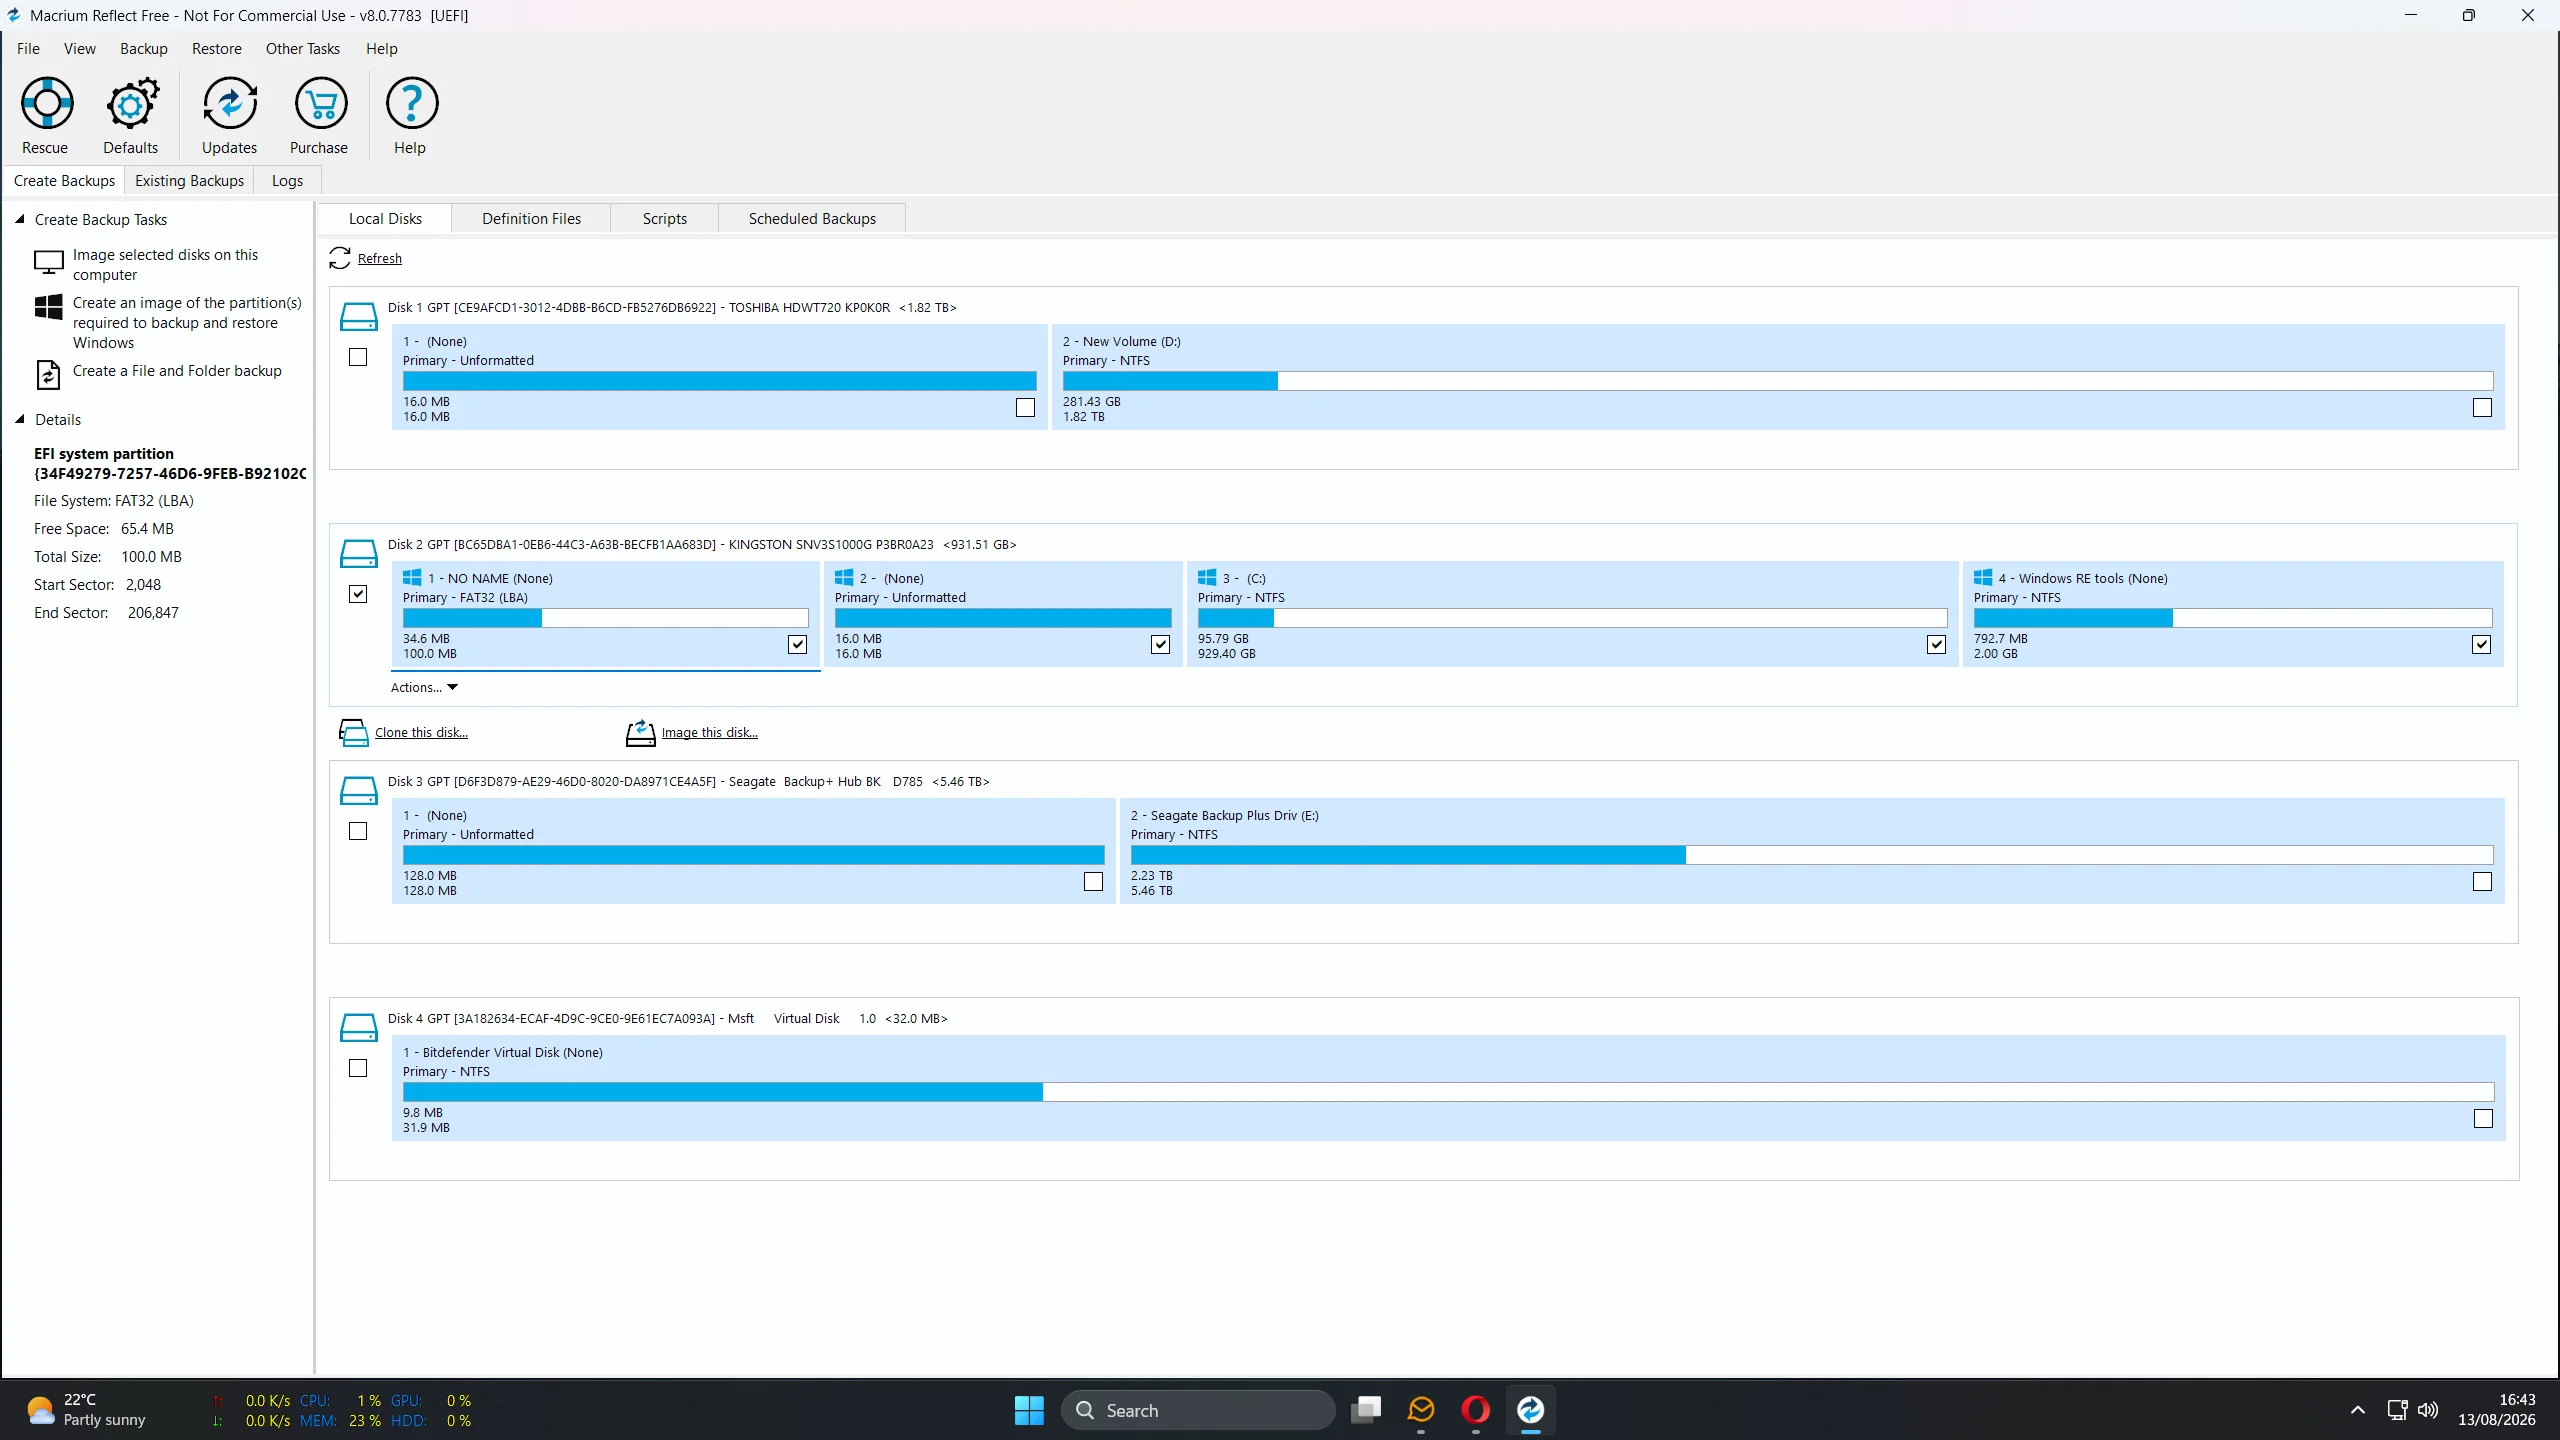Check the Bitdefender Virtual Disk partition checkbox

2483,1118
